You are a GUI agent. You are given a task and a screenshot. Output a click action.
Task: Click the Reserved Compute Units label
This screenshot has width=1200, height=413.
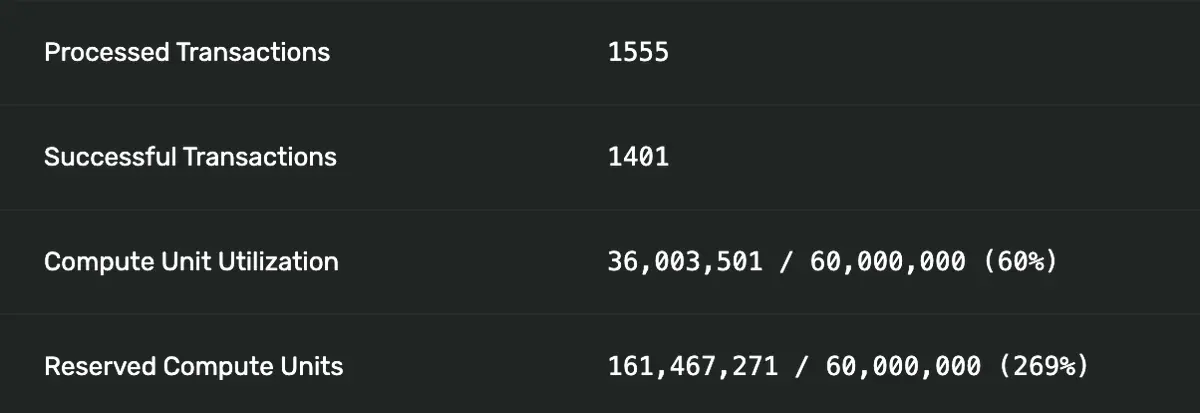click(x=193, y=367)
